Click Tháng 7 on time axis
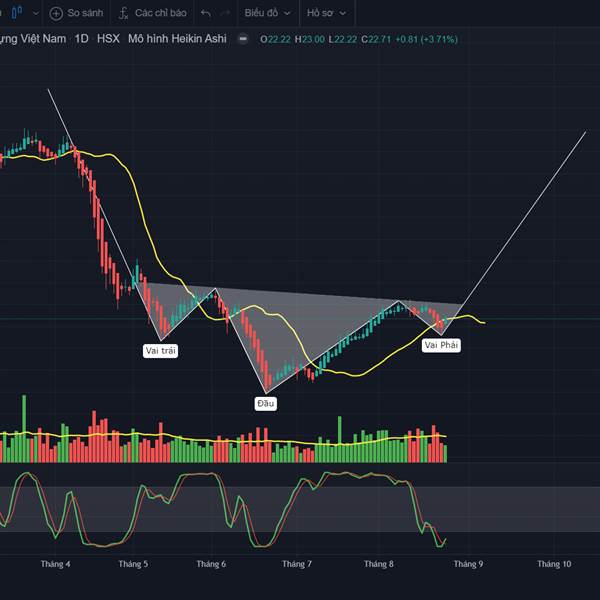This screenshot has height=600, width=600. click(x=297, y=564)
